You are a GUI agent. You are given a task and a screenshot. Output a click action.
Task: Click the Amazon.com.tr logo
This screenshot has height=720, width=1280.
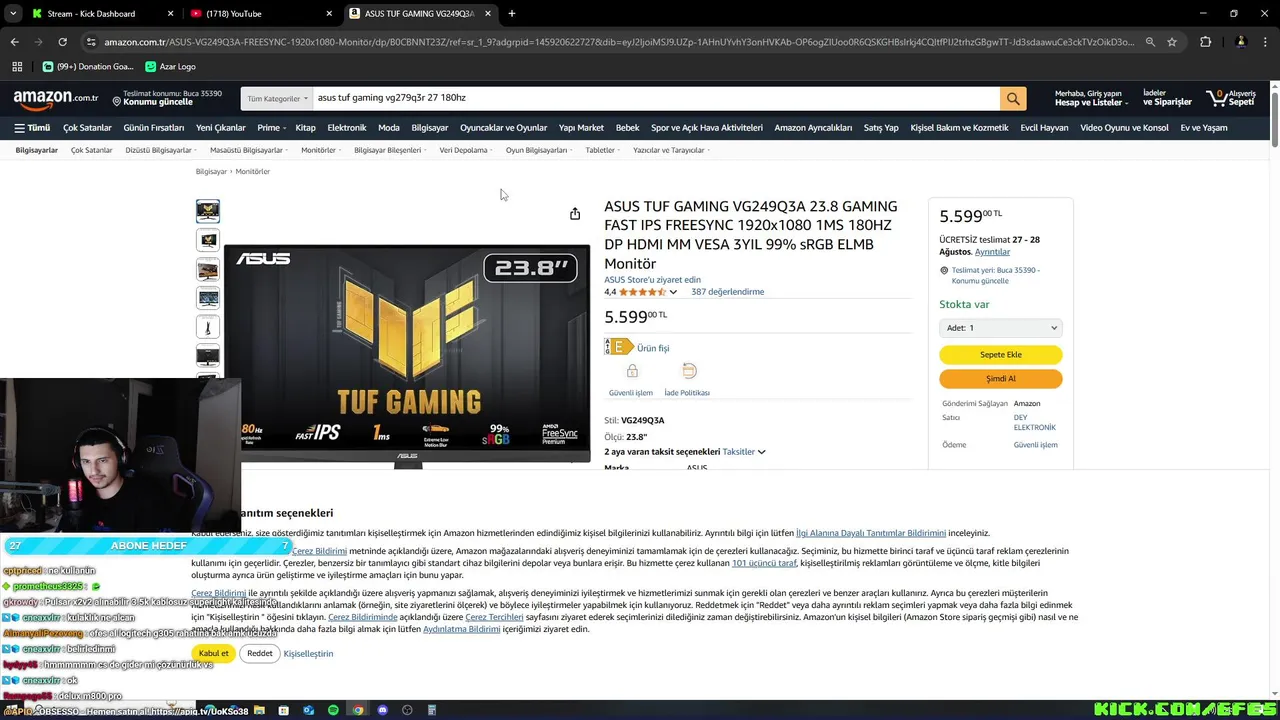(x=56, y=98)
